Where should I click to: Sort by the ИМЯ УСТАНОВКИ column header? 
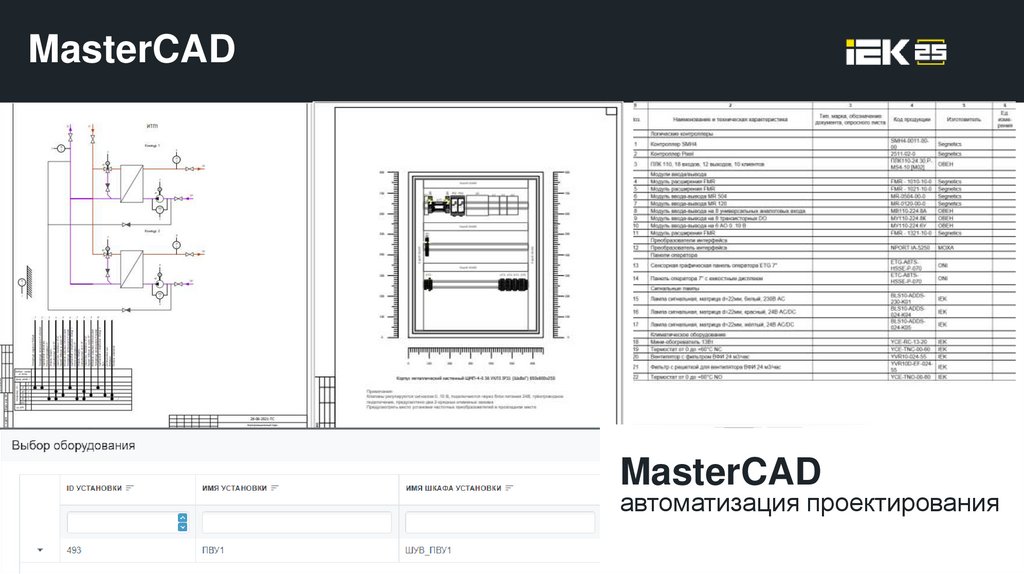[234, 488]
